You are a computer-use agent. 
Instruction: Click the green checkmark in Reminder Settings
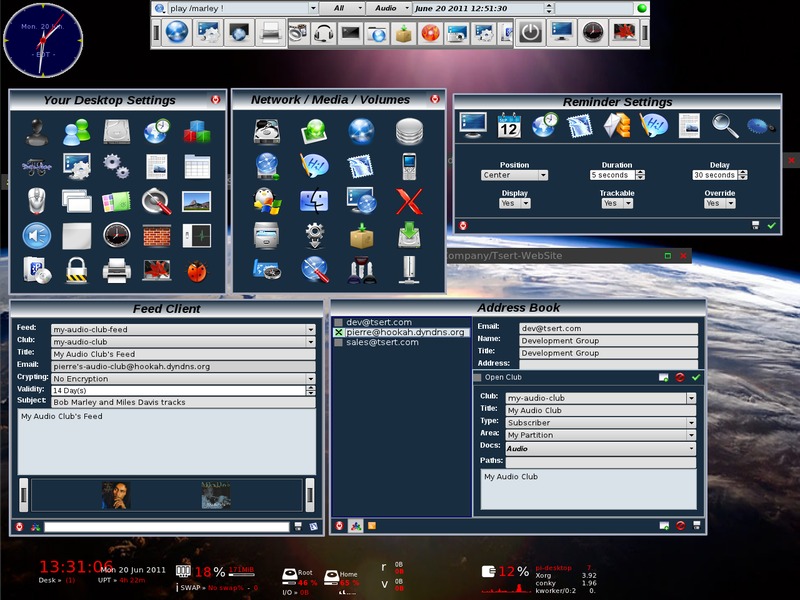[771, 226]
